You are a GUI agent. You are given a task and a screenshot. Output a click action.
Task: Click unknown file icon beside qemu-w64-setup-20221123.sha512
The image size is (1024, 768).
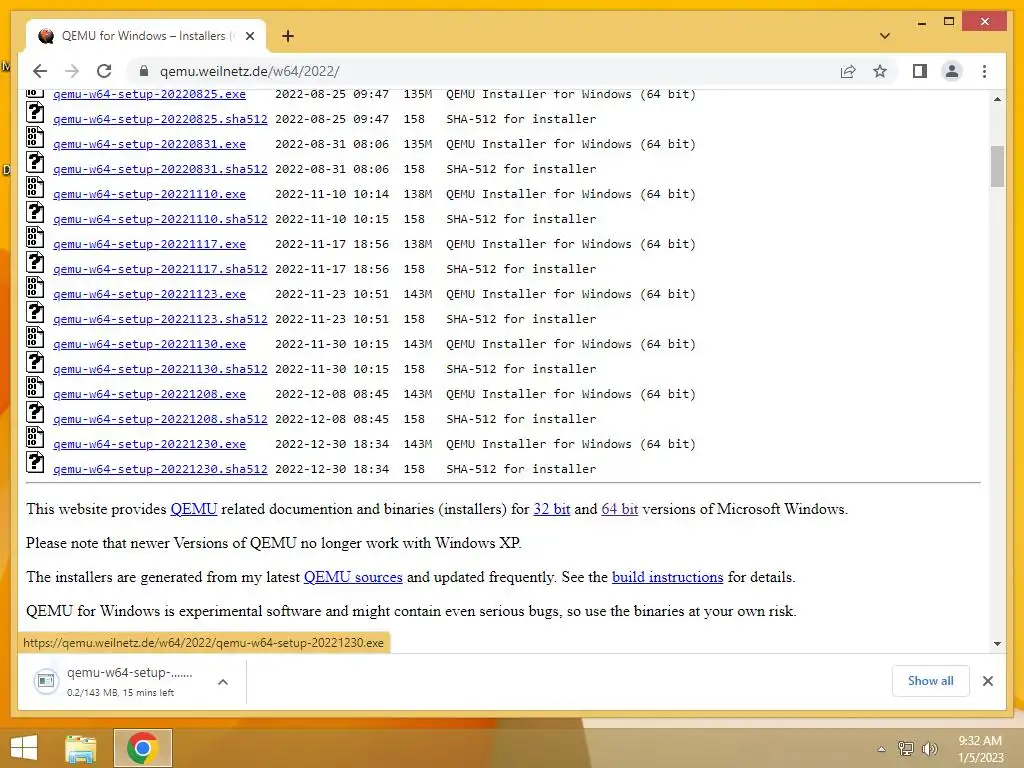35,312
